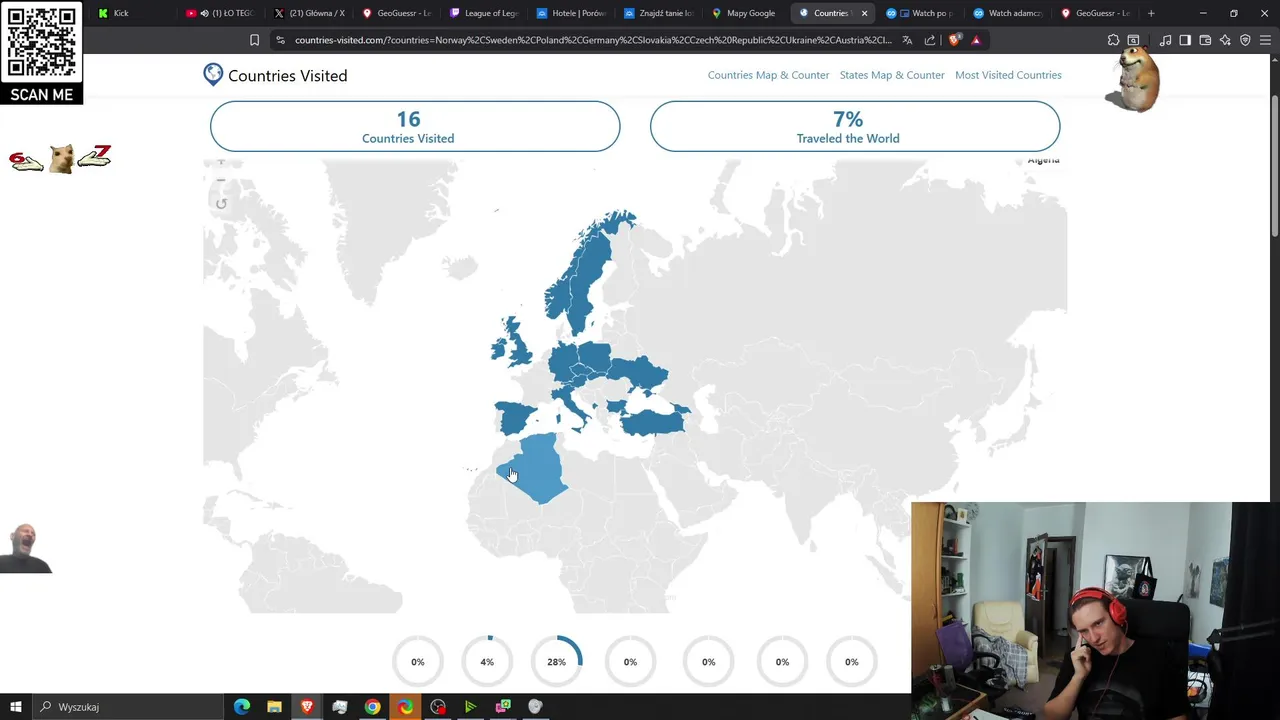Click the Countries Visited site title

coord(287,76)
